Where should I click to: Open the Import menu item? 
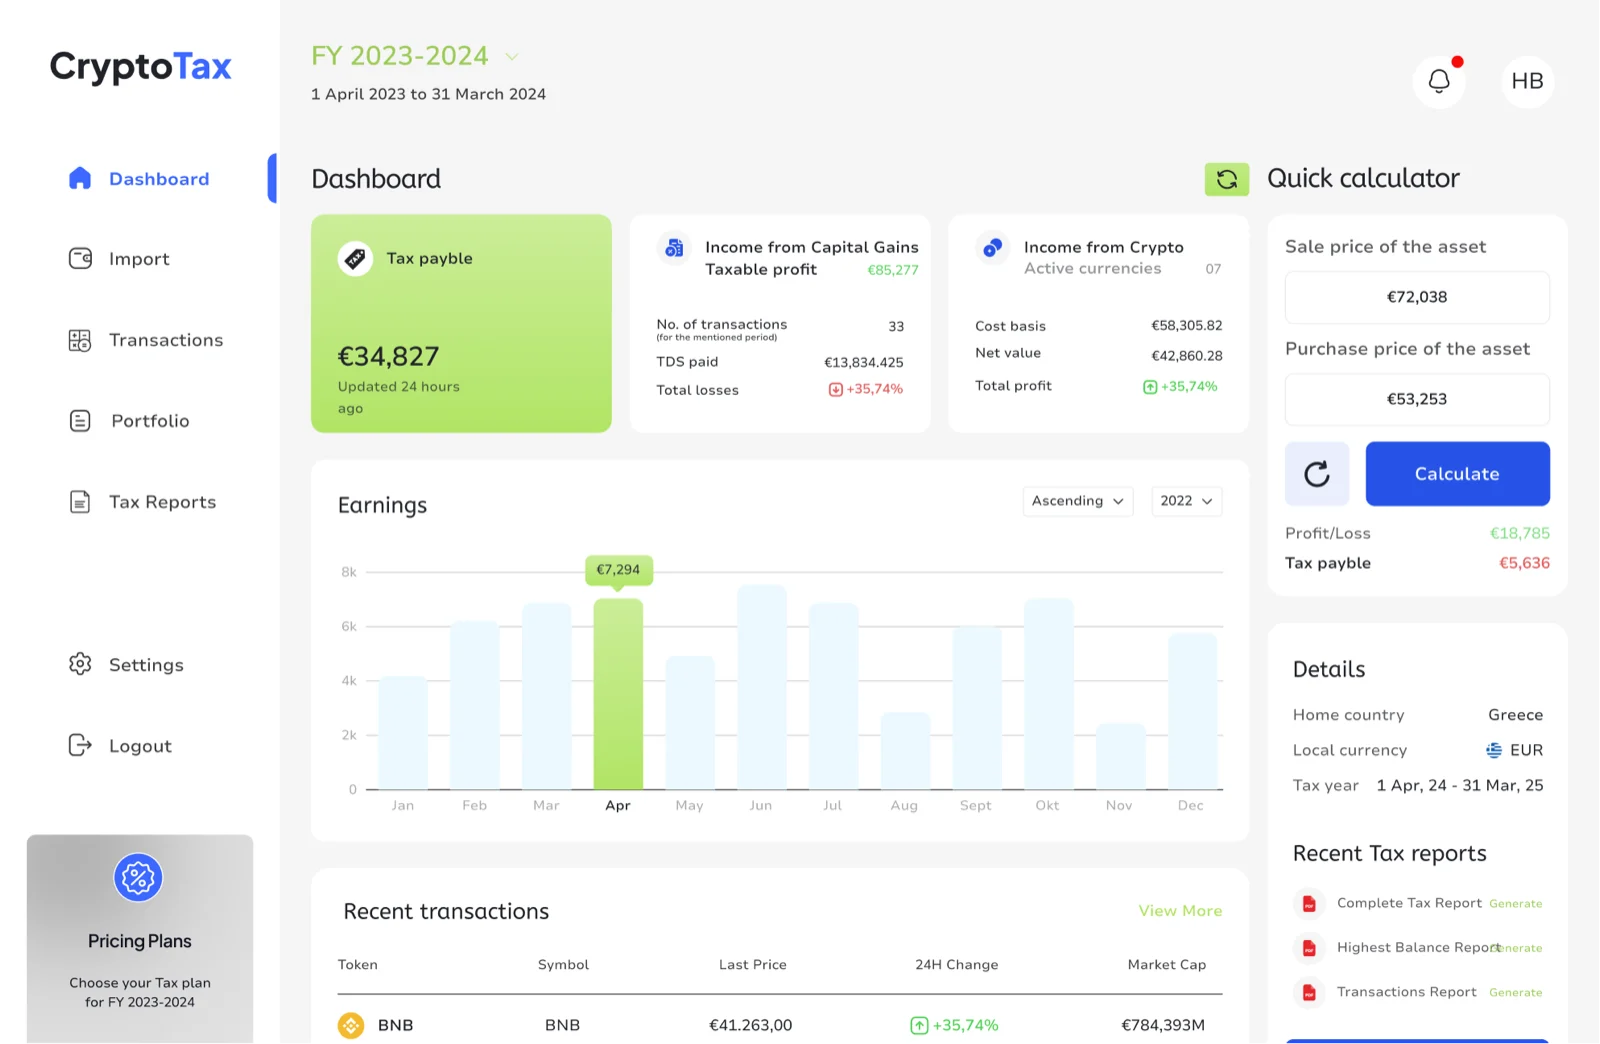point(139,259)
